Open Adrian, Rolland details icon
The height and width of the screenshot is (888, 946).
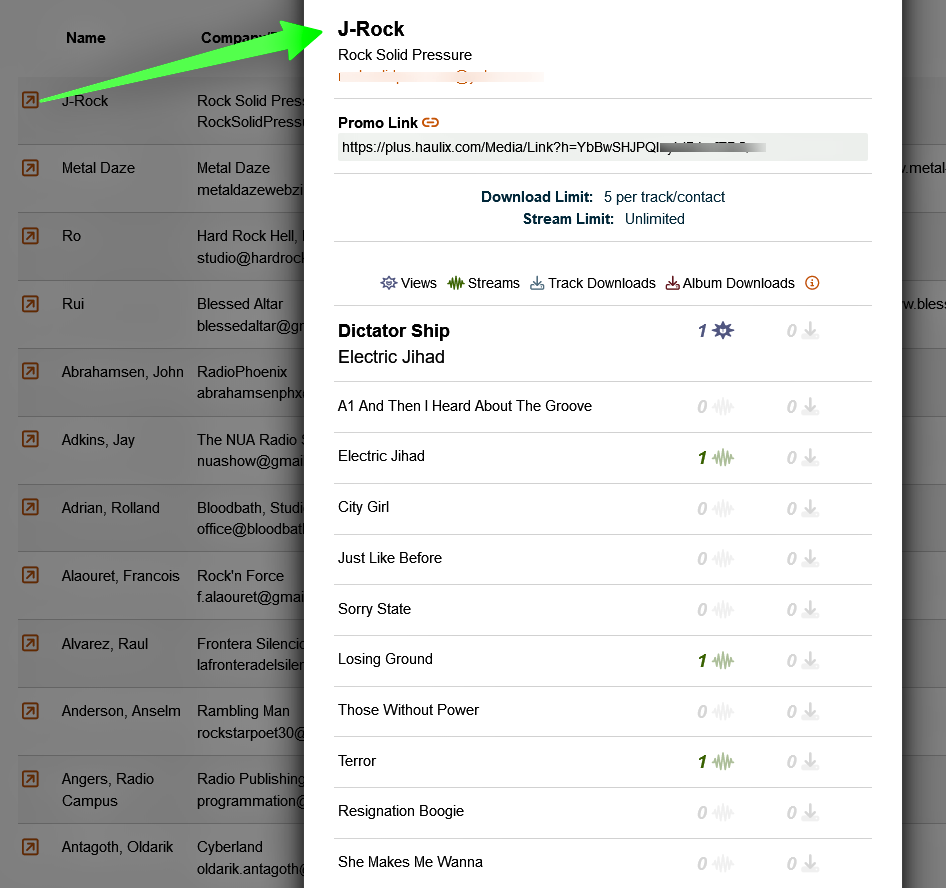(x=30, y=507)
